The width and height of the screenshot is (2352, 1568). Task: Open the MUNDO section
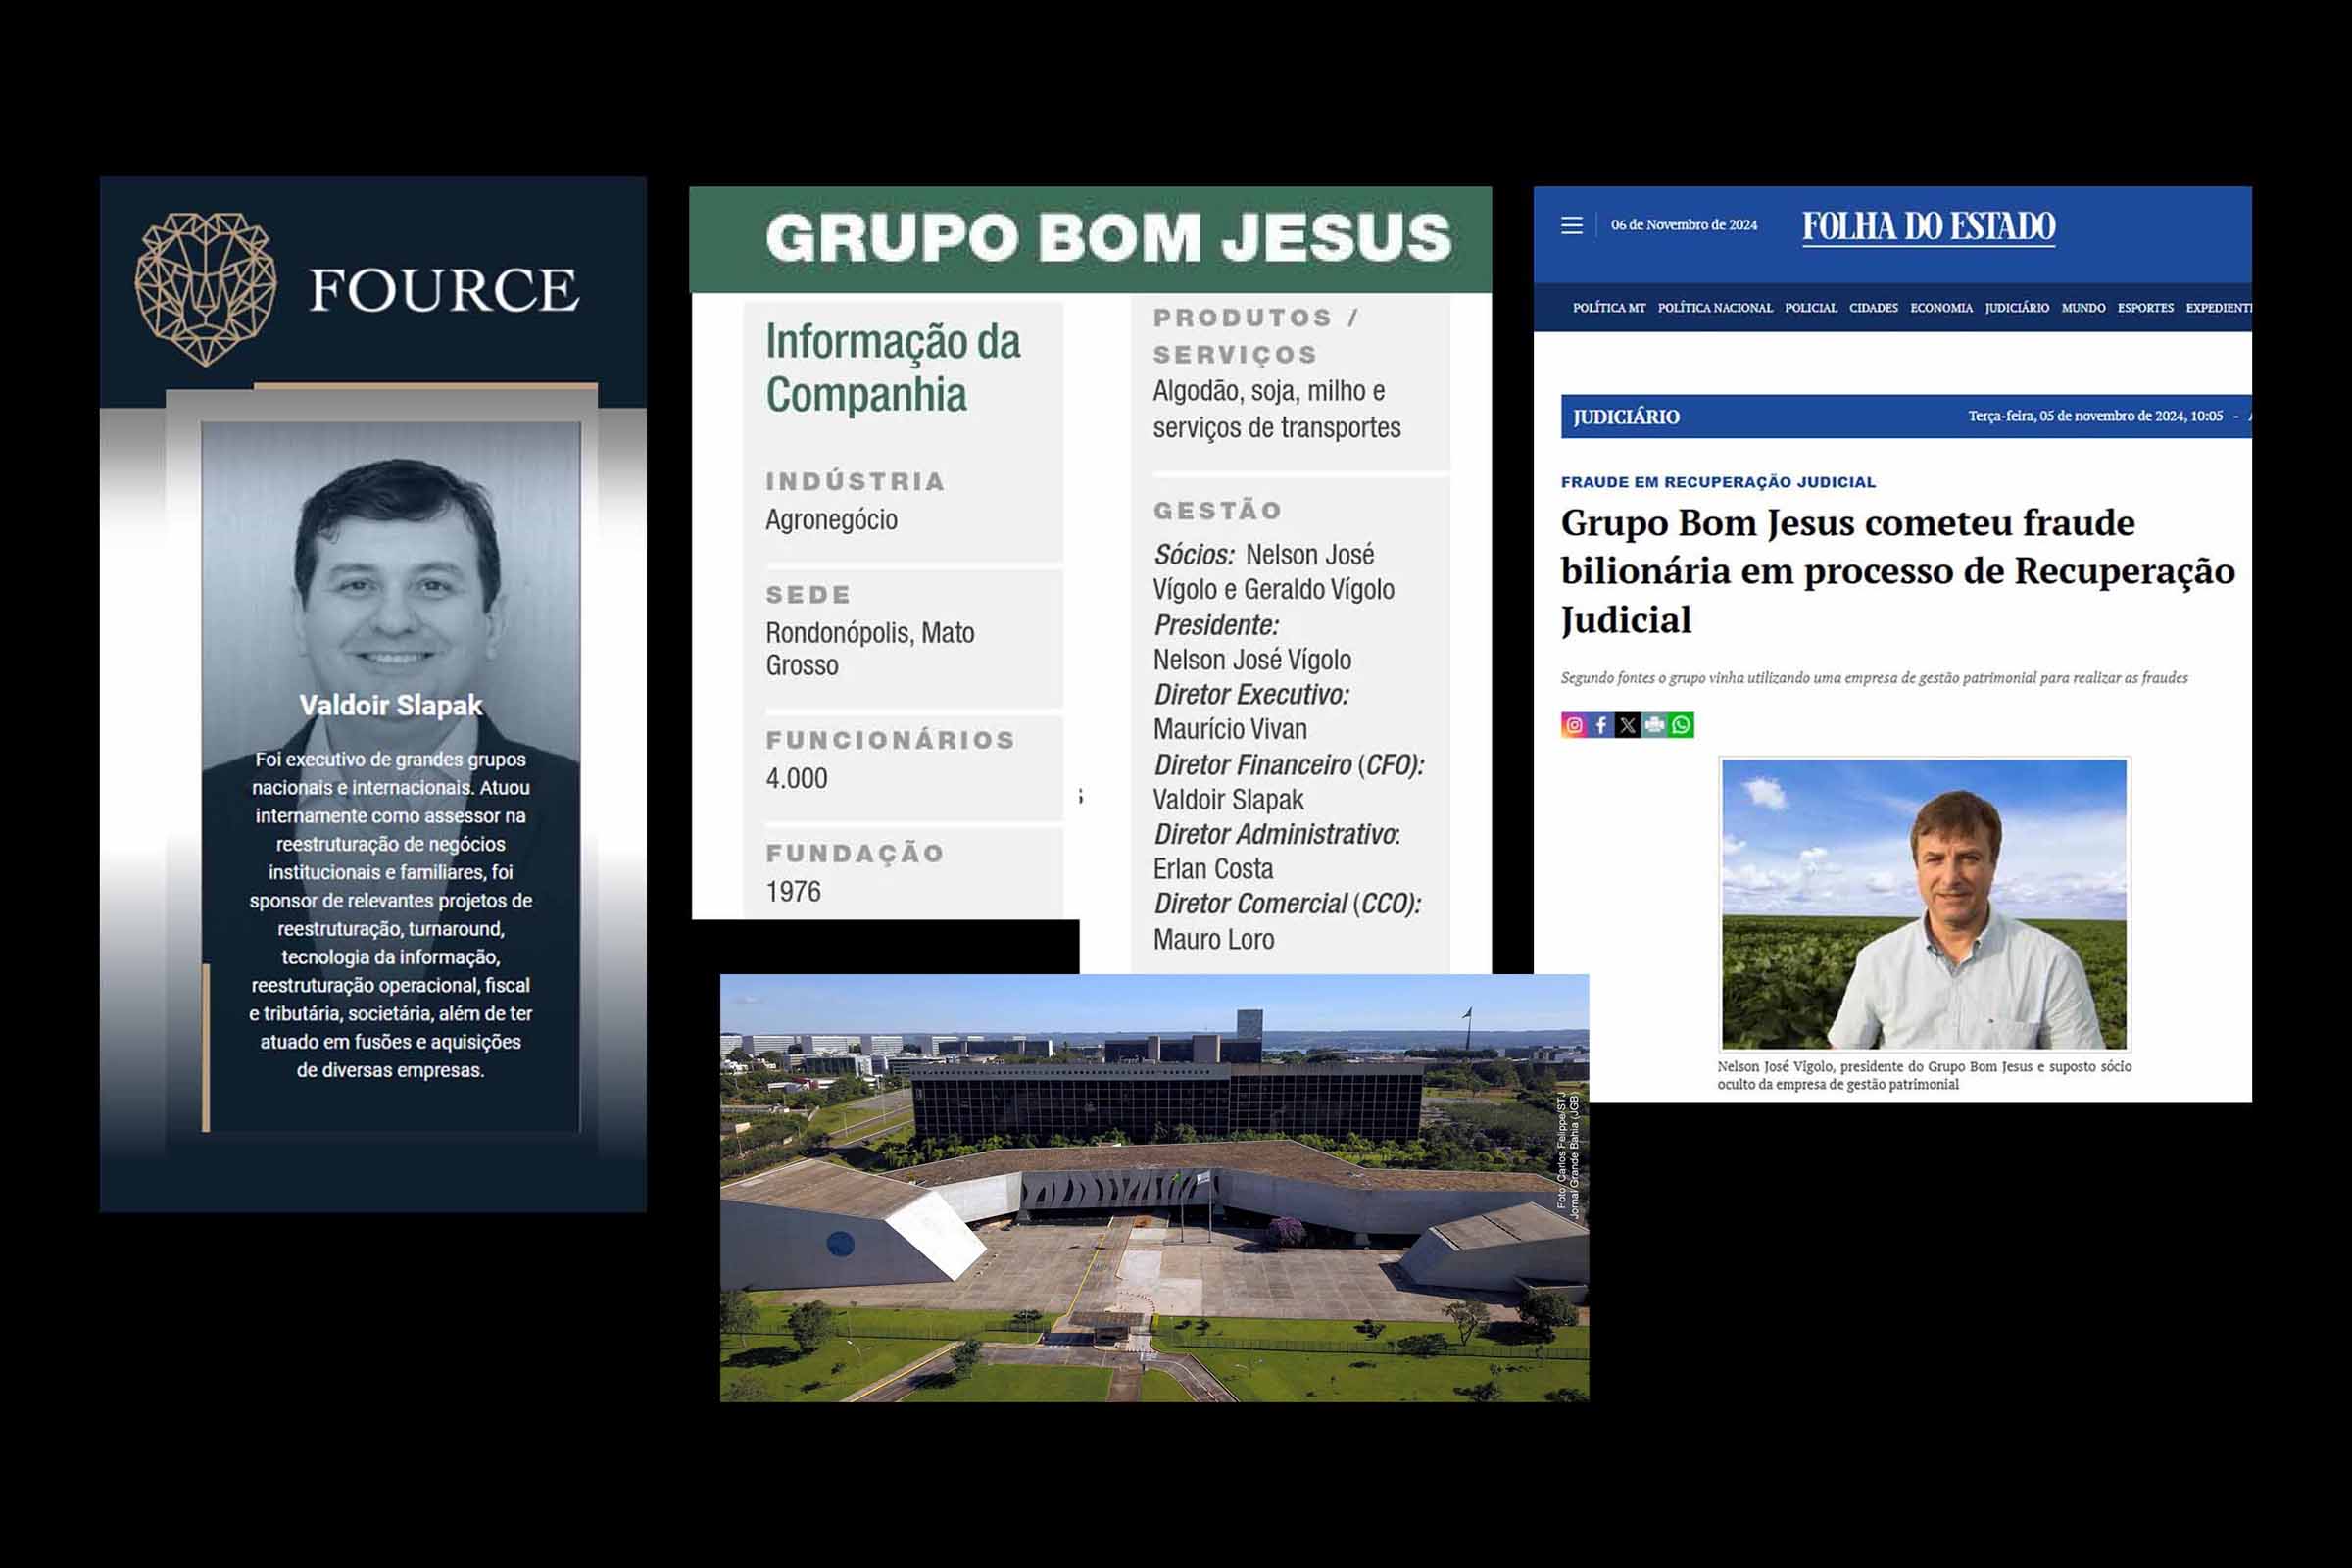pyautogui.click(x=2083, y=309)
